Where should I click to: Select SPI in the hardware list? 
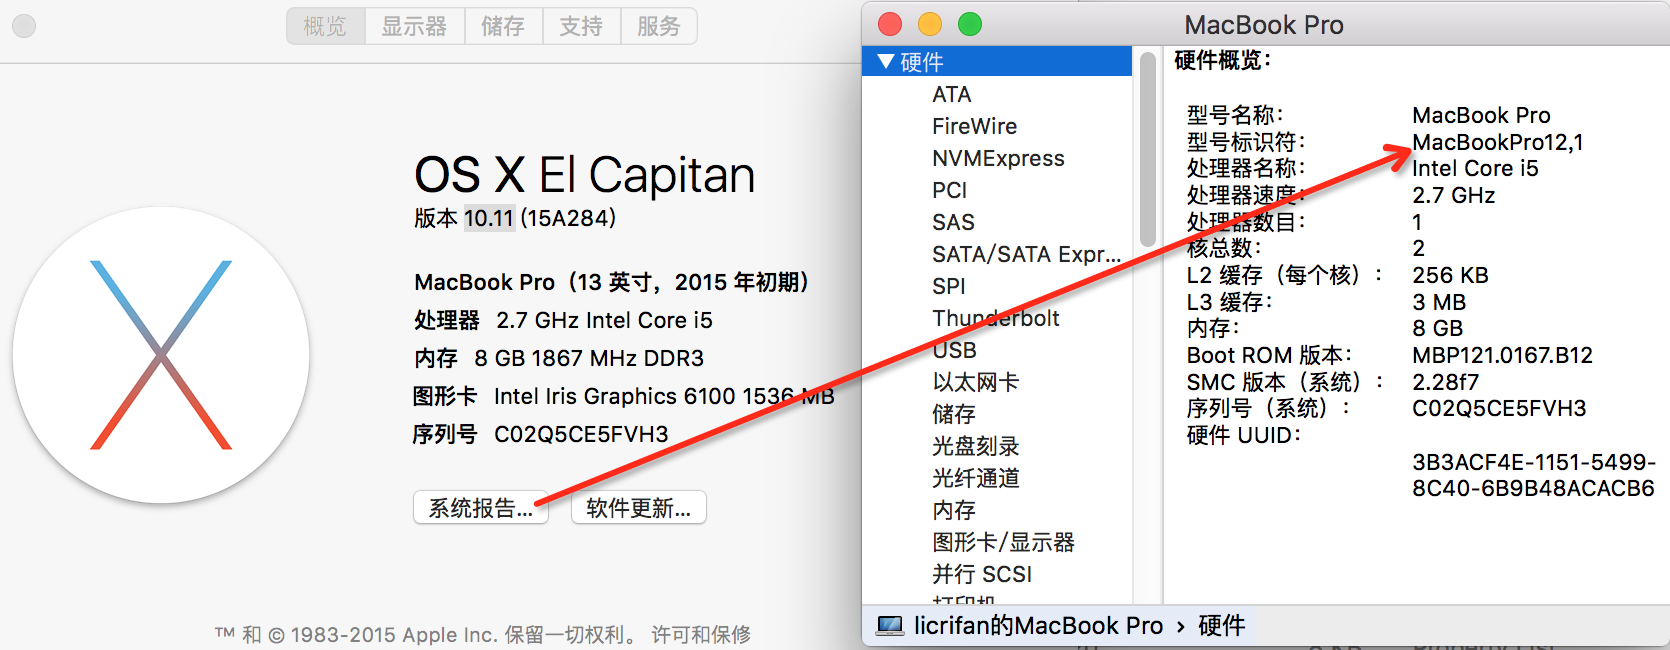tap(948, 286)
